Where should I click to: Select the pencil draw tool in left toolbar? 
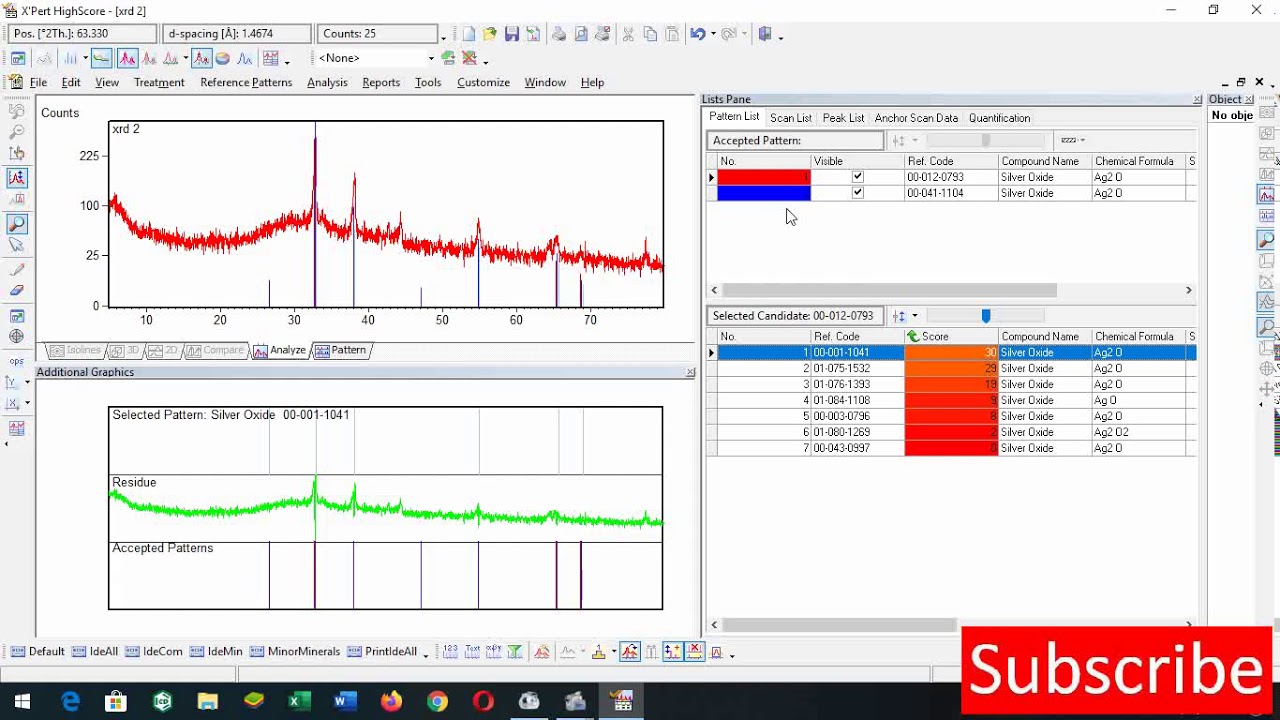17,270
